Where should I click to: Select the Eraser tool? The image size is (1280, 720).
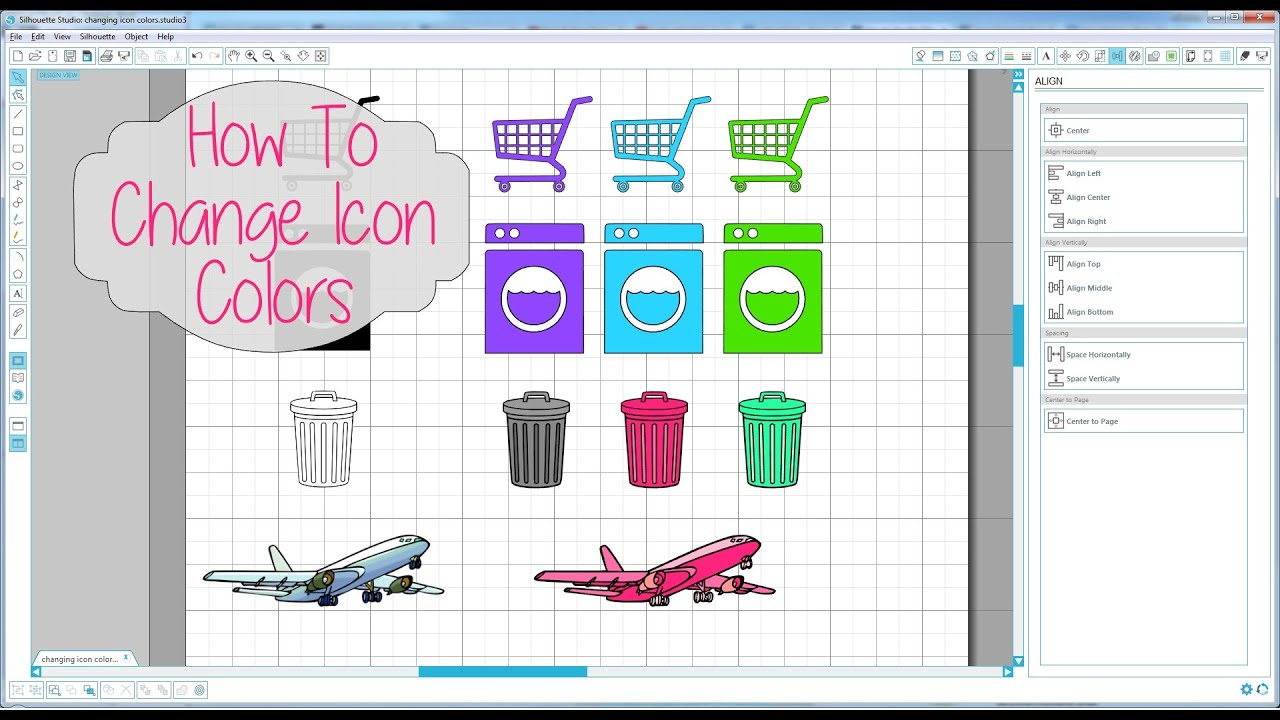(x=17, y=311)
